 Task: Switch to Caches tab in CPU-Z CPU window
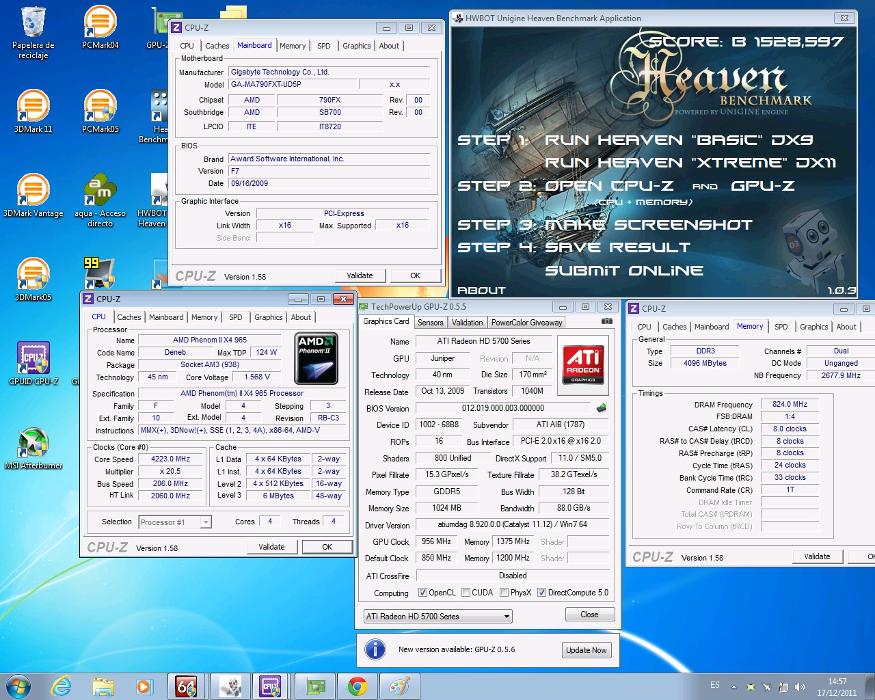pyautogui.click(x=129, y=317)
